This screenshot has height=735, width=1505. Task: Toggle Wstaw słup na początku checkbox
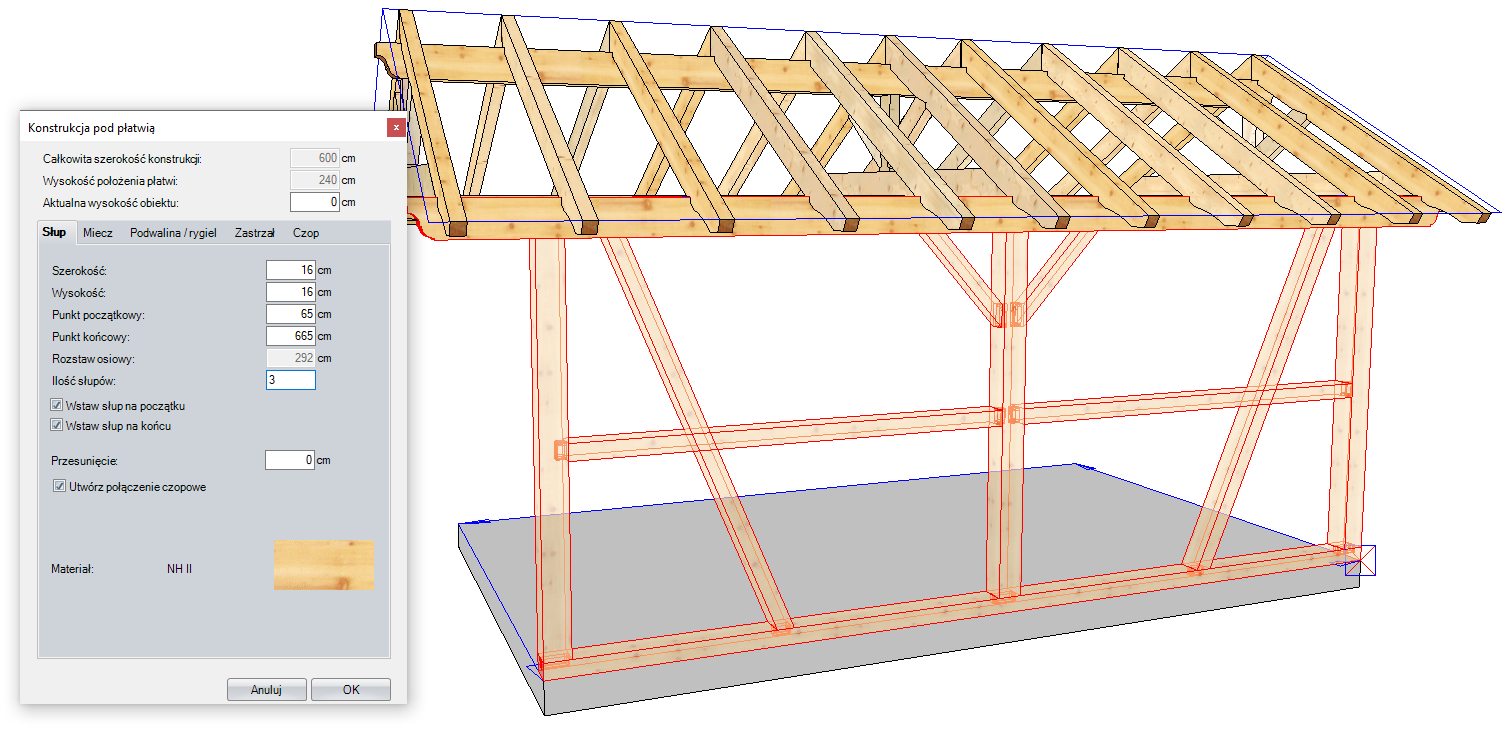point(58,406)
